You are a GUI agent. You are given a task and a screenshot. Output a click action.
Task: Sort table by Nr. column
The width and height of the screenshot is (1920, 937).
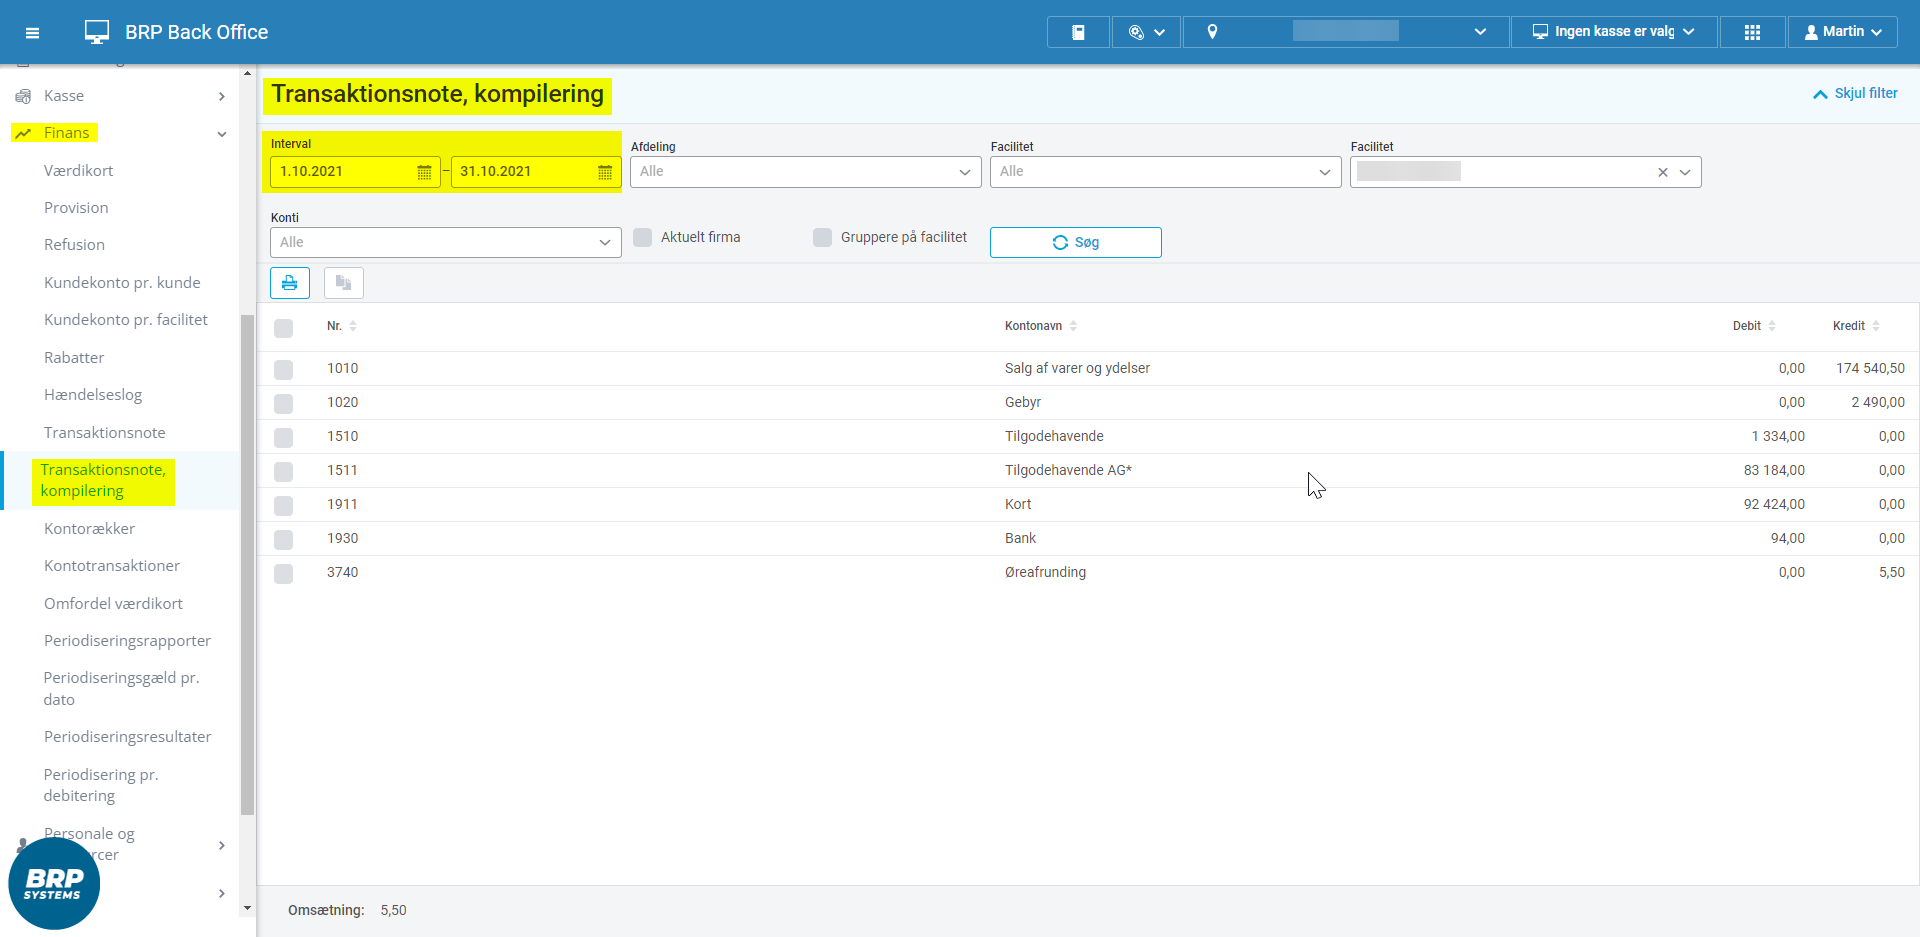click(x=341, y=326)
